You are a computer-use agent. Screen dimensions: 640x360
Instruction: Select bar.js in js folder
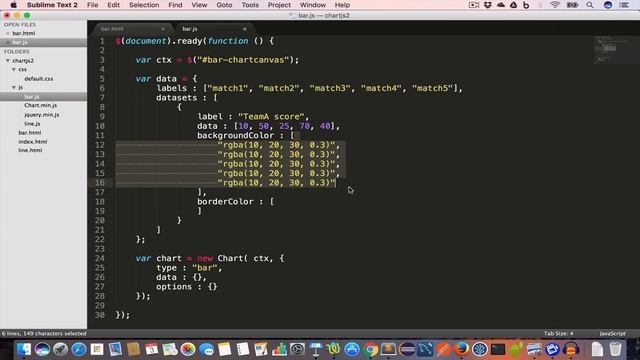tap(31, 97)
